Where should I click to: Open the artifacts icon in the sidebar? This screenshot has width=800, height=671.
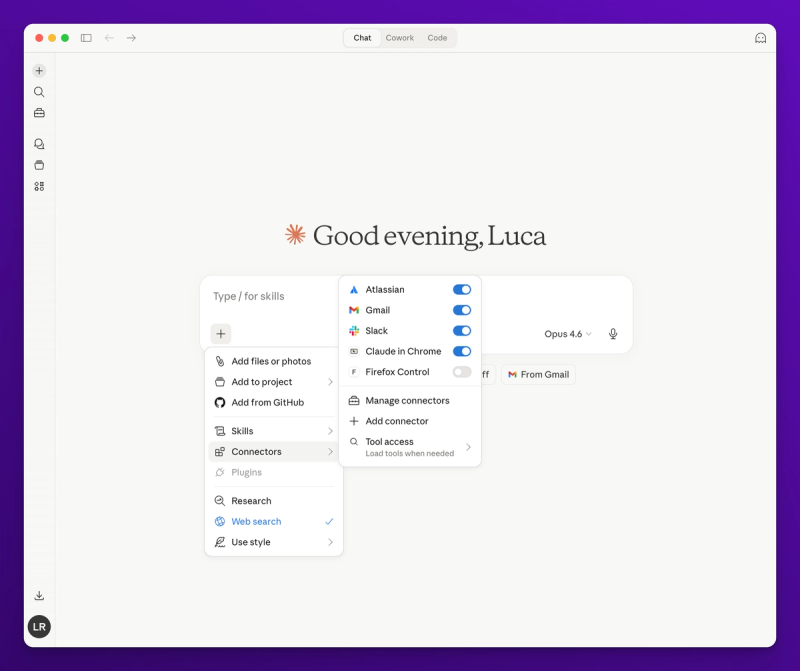pos(38,165)
